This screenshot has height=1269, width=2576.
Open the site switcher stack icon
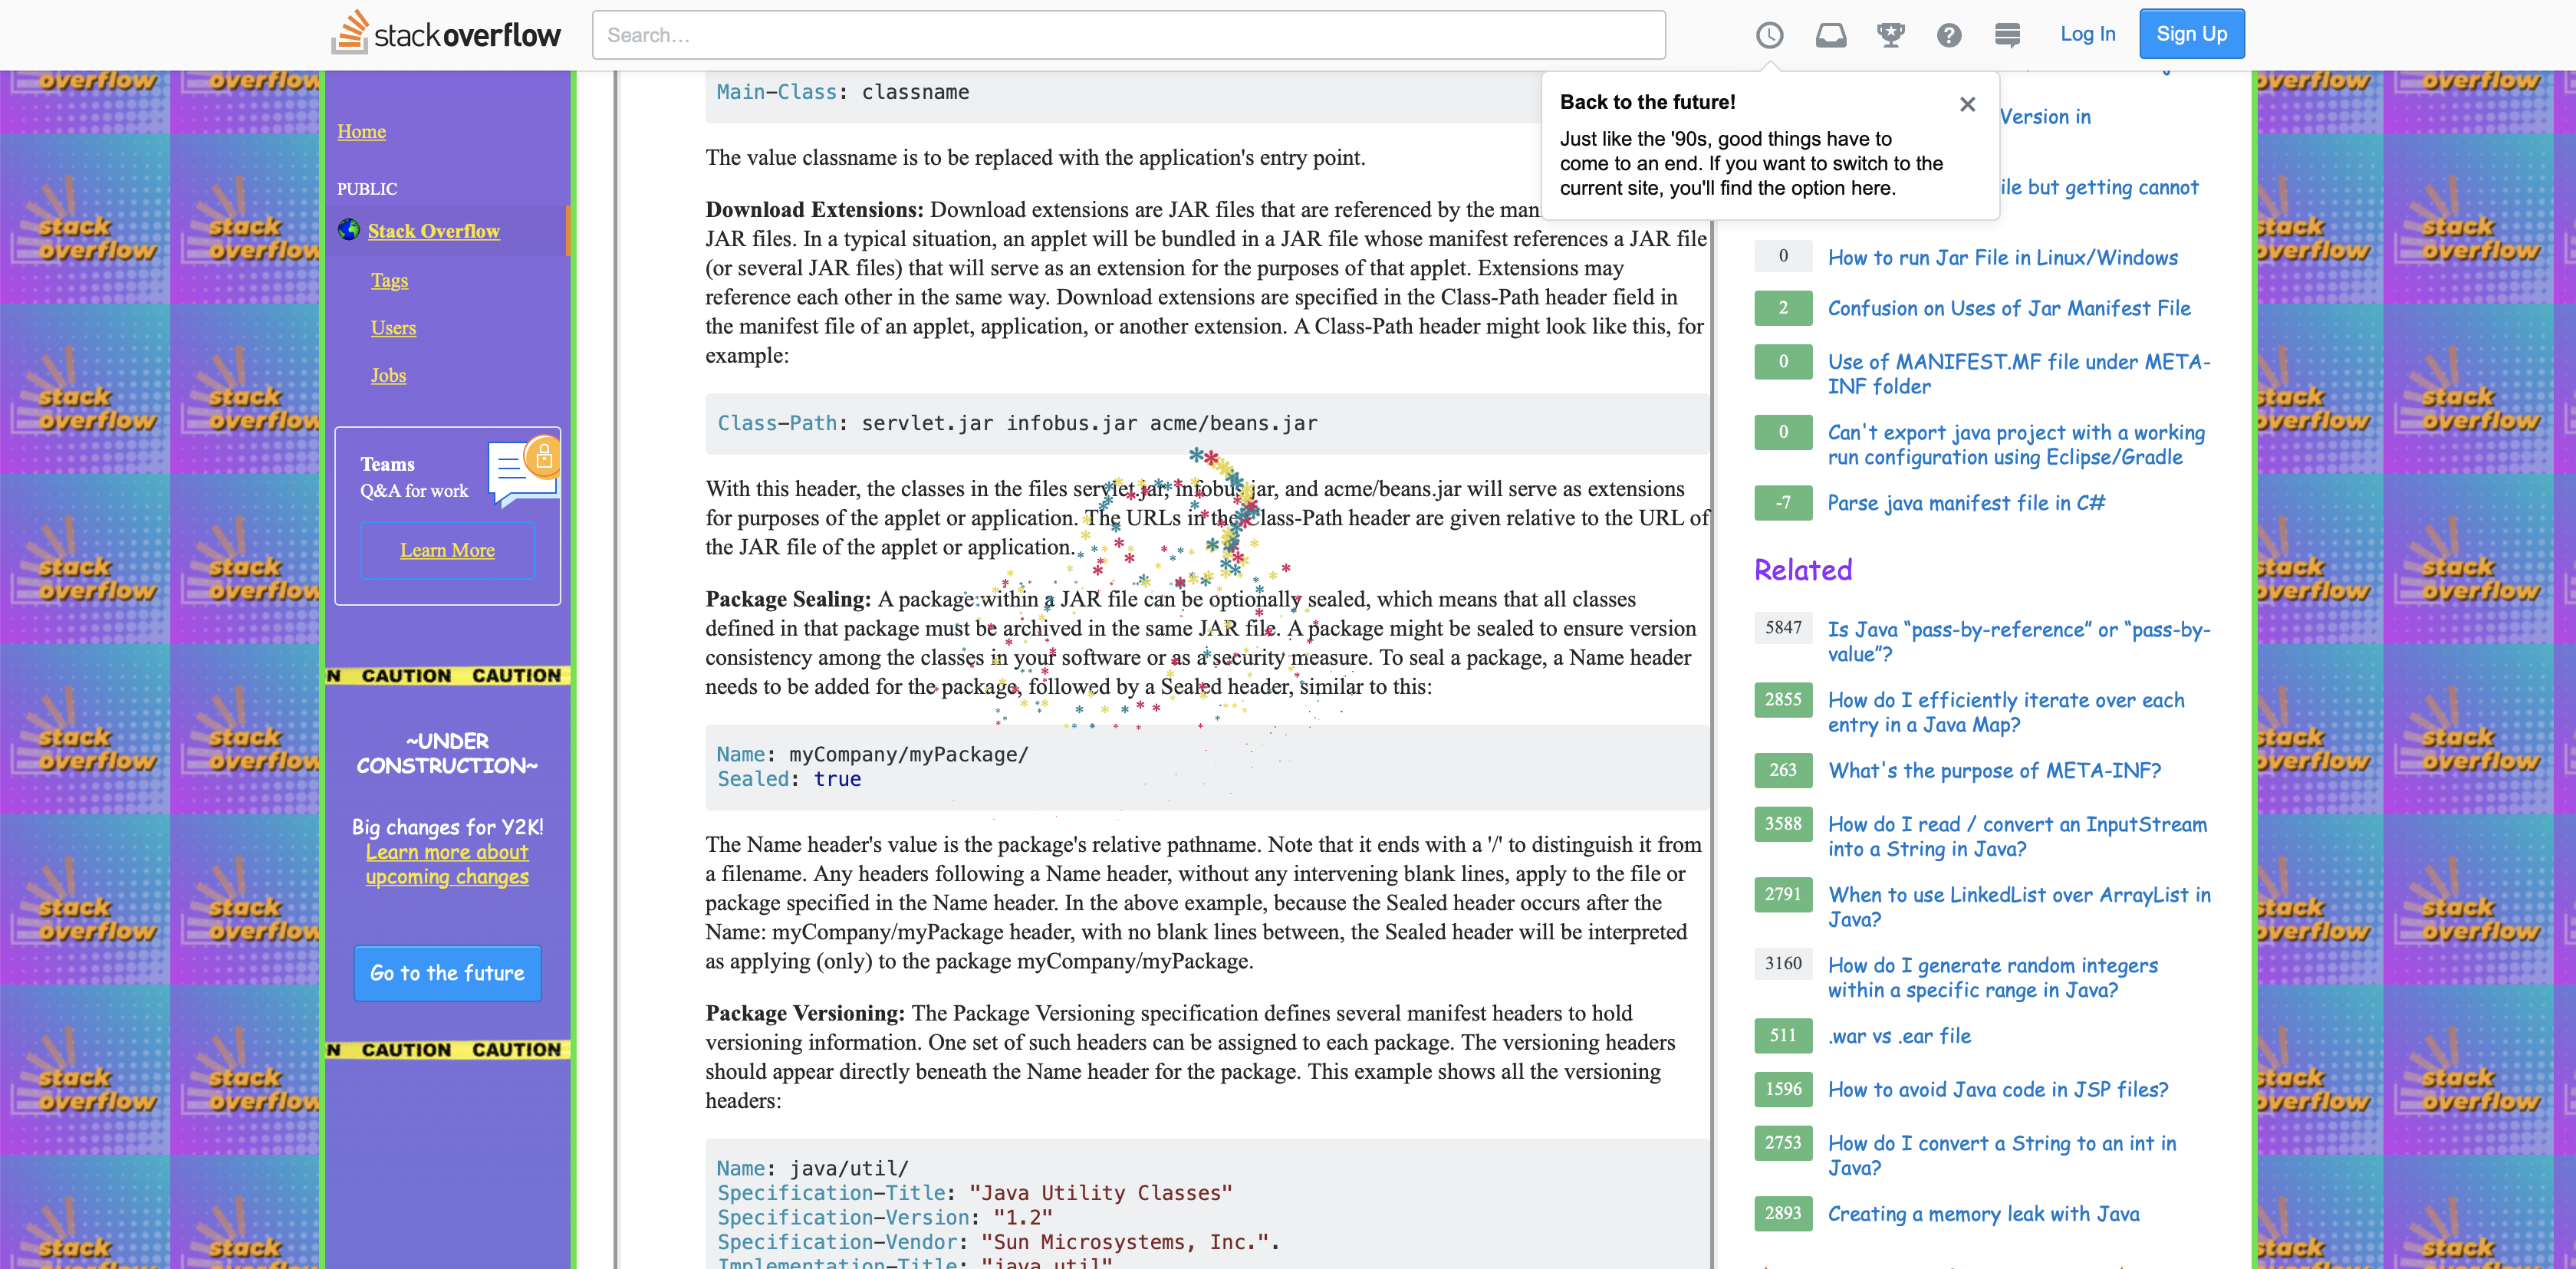tap(2006, 35)
